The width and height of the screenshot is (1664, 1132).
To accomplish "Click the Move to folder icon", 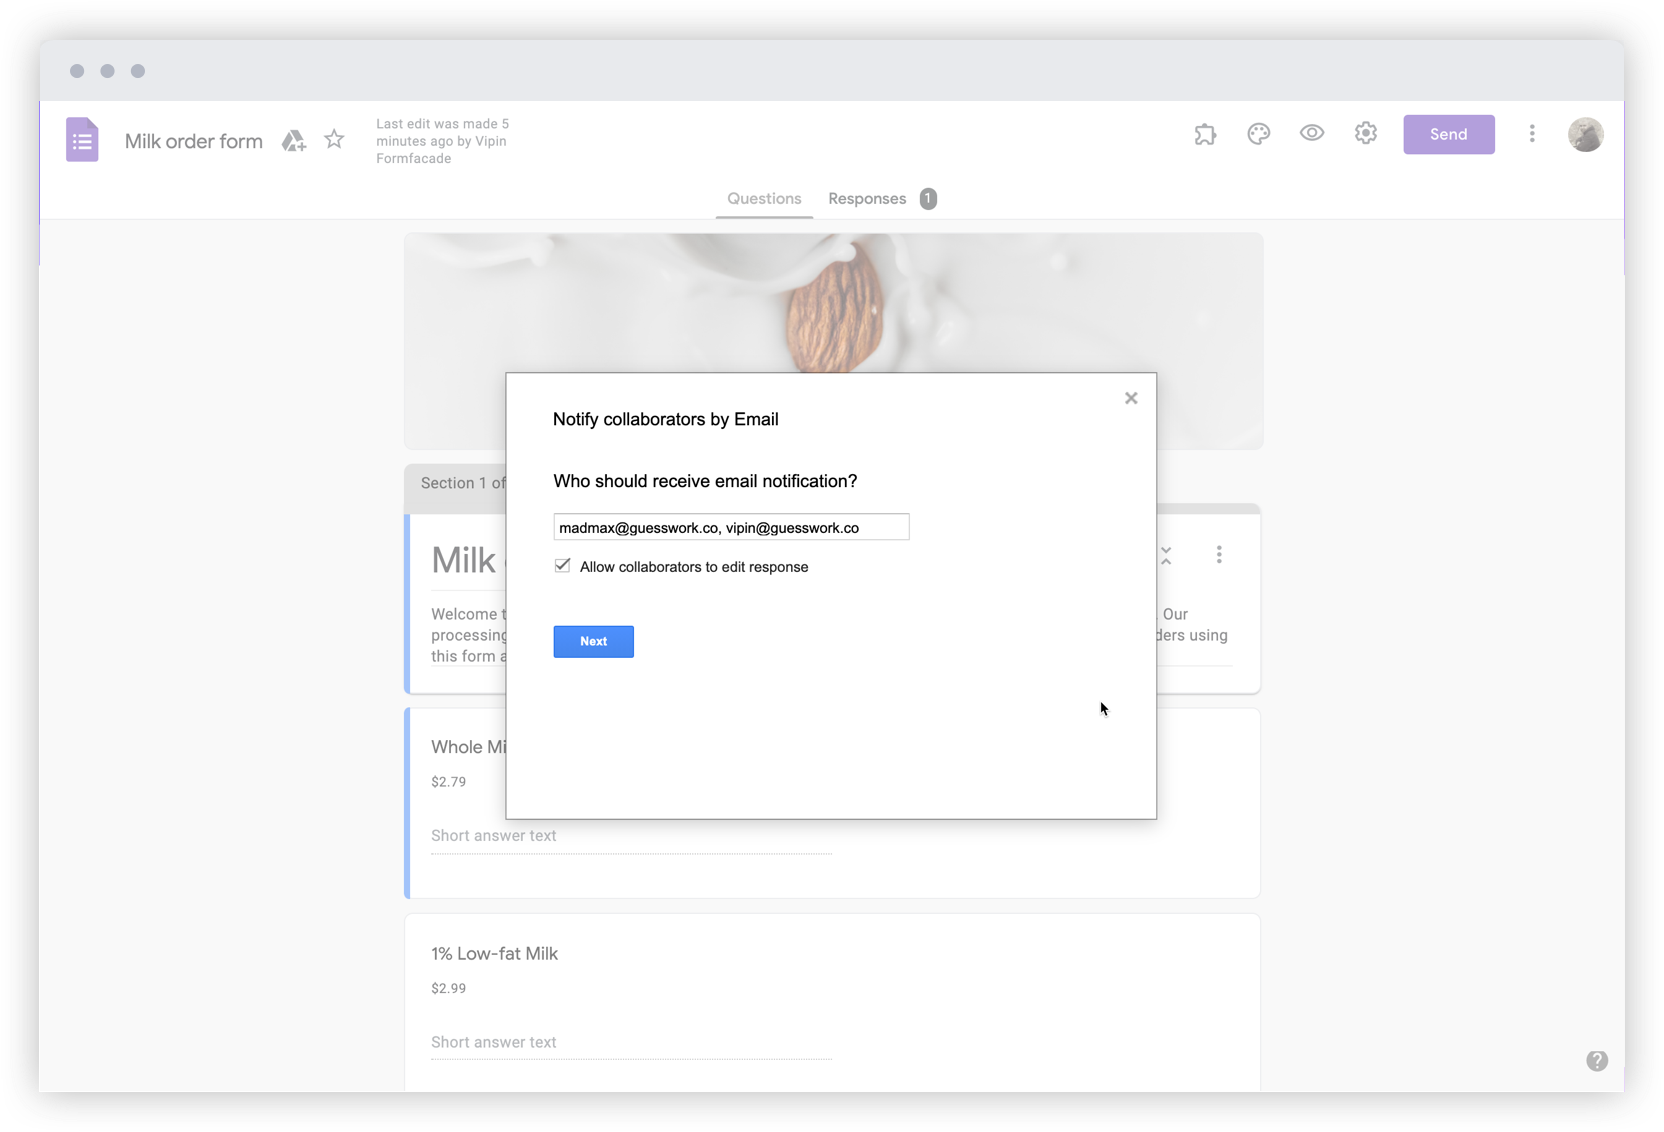I will [x=293, y=141].
